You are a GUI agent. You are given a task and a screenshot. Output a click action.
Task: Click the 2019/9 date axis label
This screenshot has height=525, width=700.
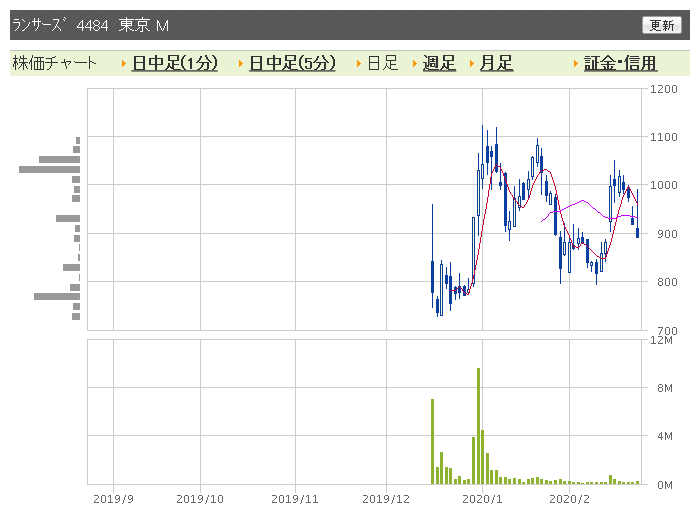(113, 499)
